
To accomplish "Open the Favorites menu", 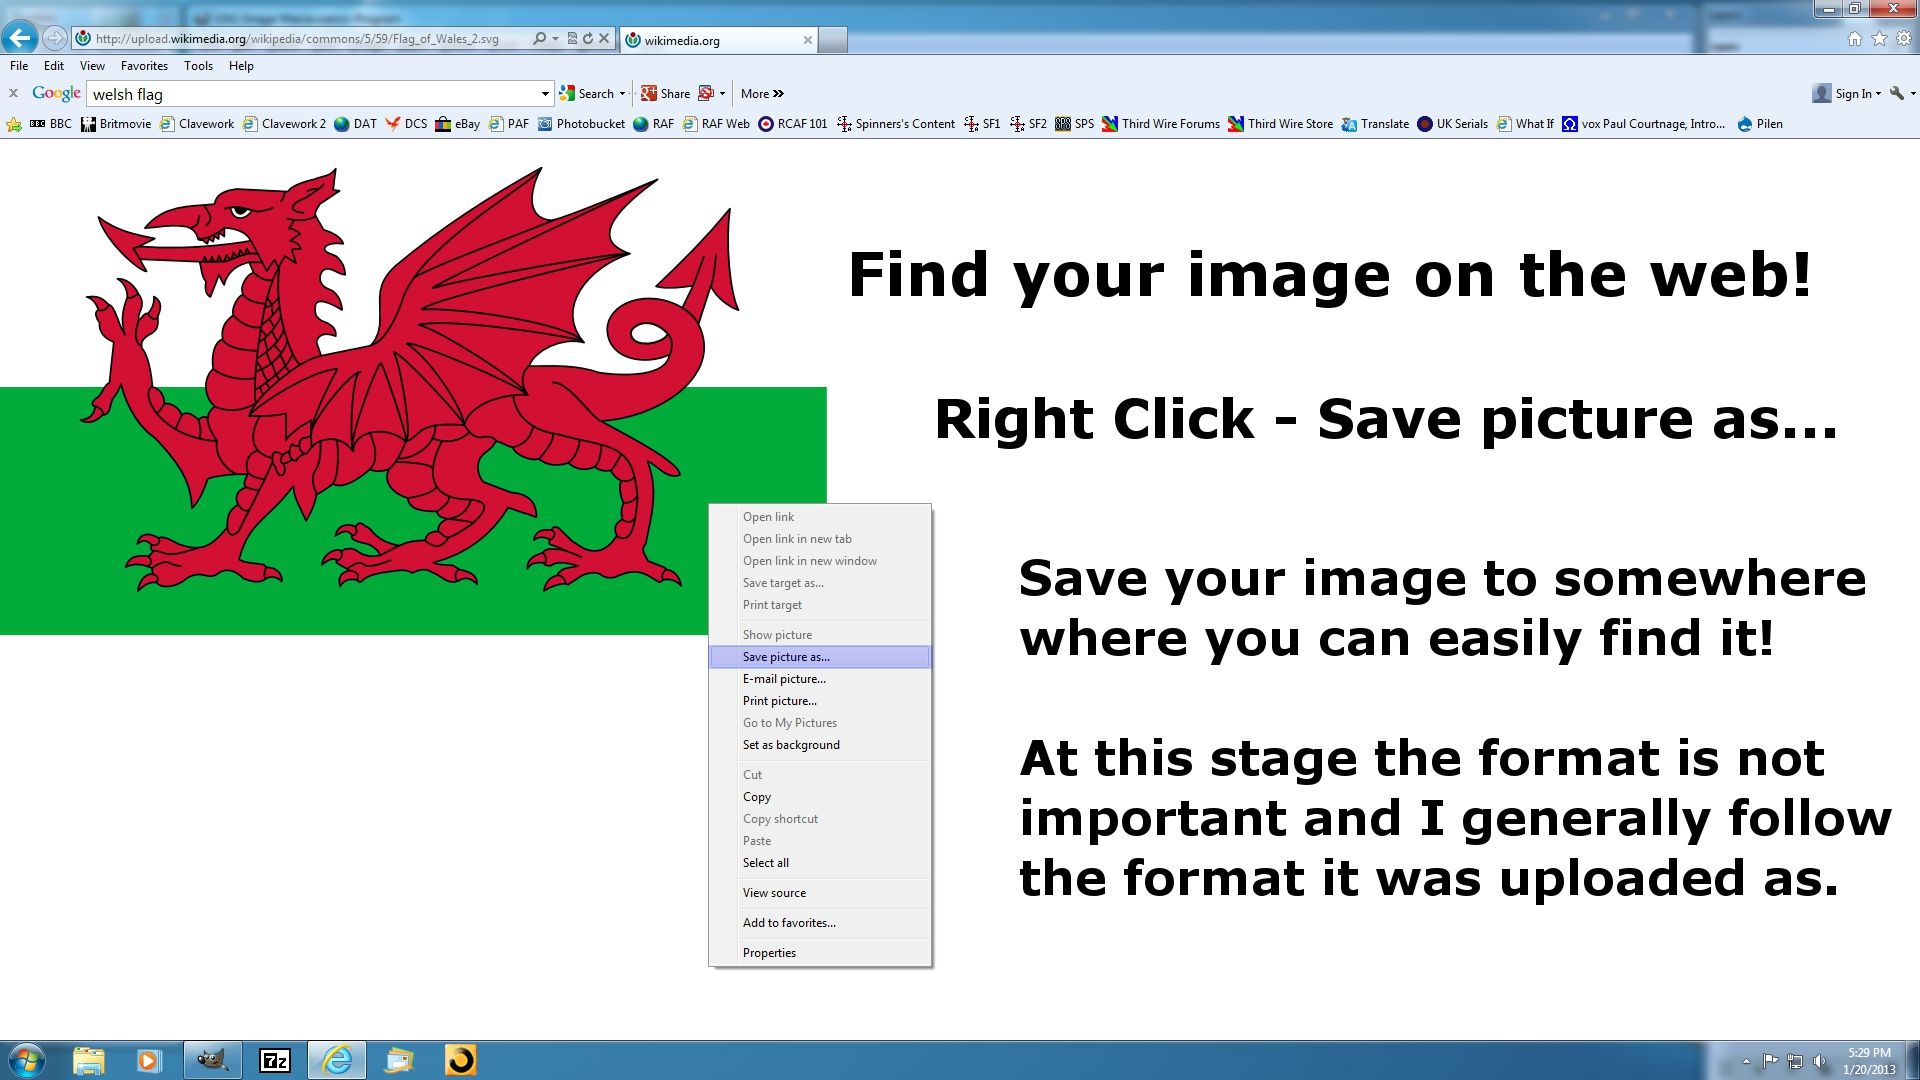I will 144,66.
